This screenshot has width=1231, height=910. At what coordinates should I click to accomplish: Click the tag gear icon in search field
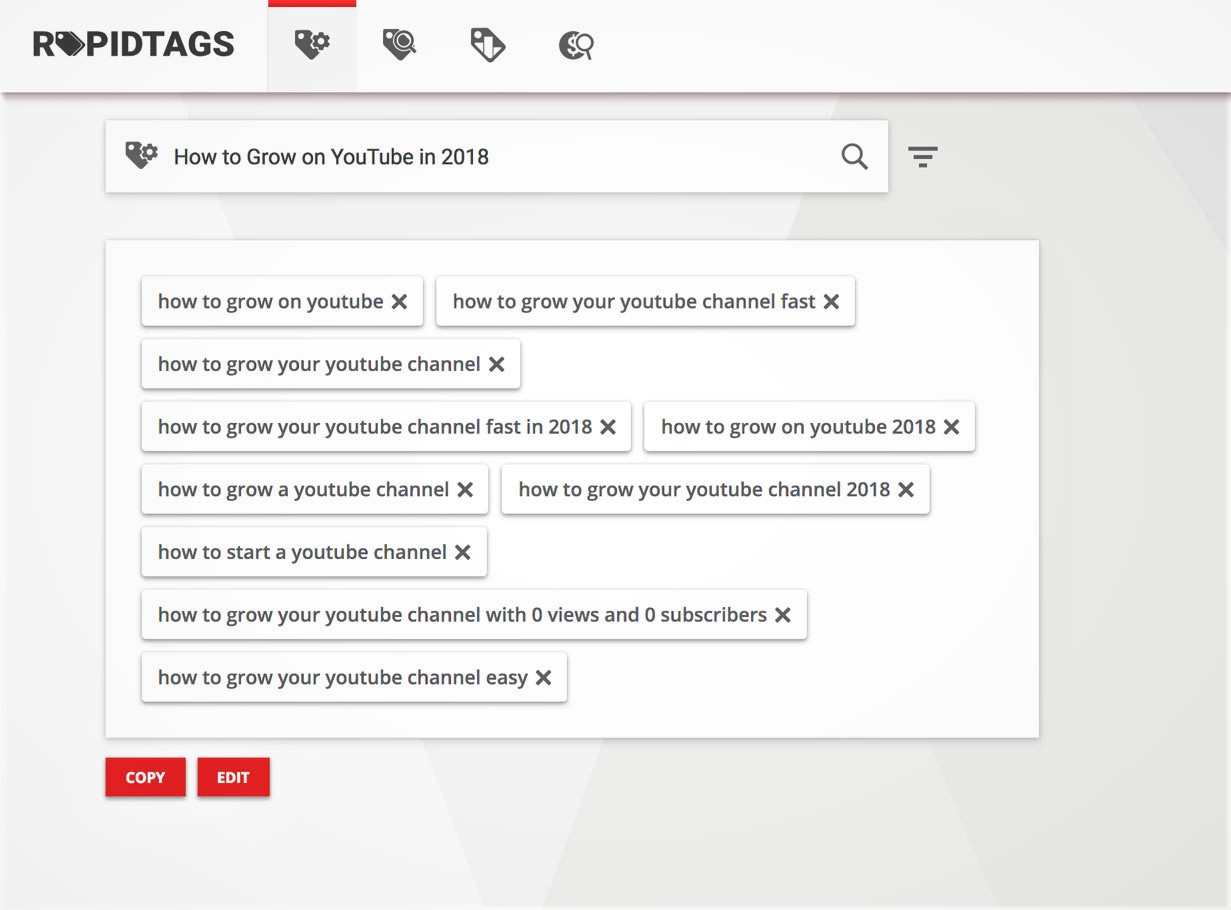pos(141,155)
